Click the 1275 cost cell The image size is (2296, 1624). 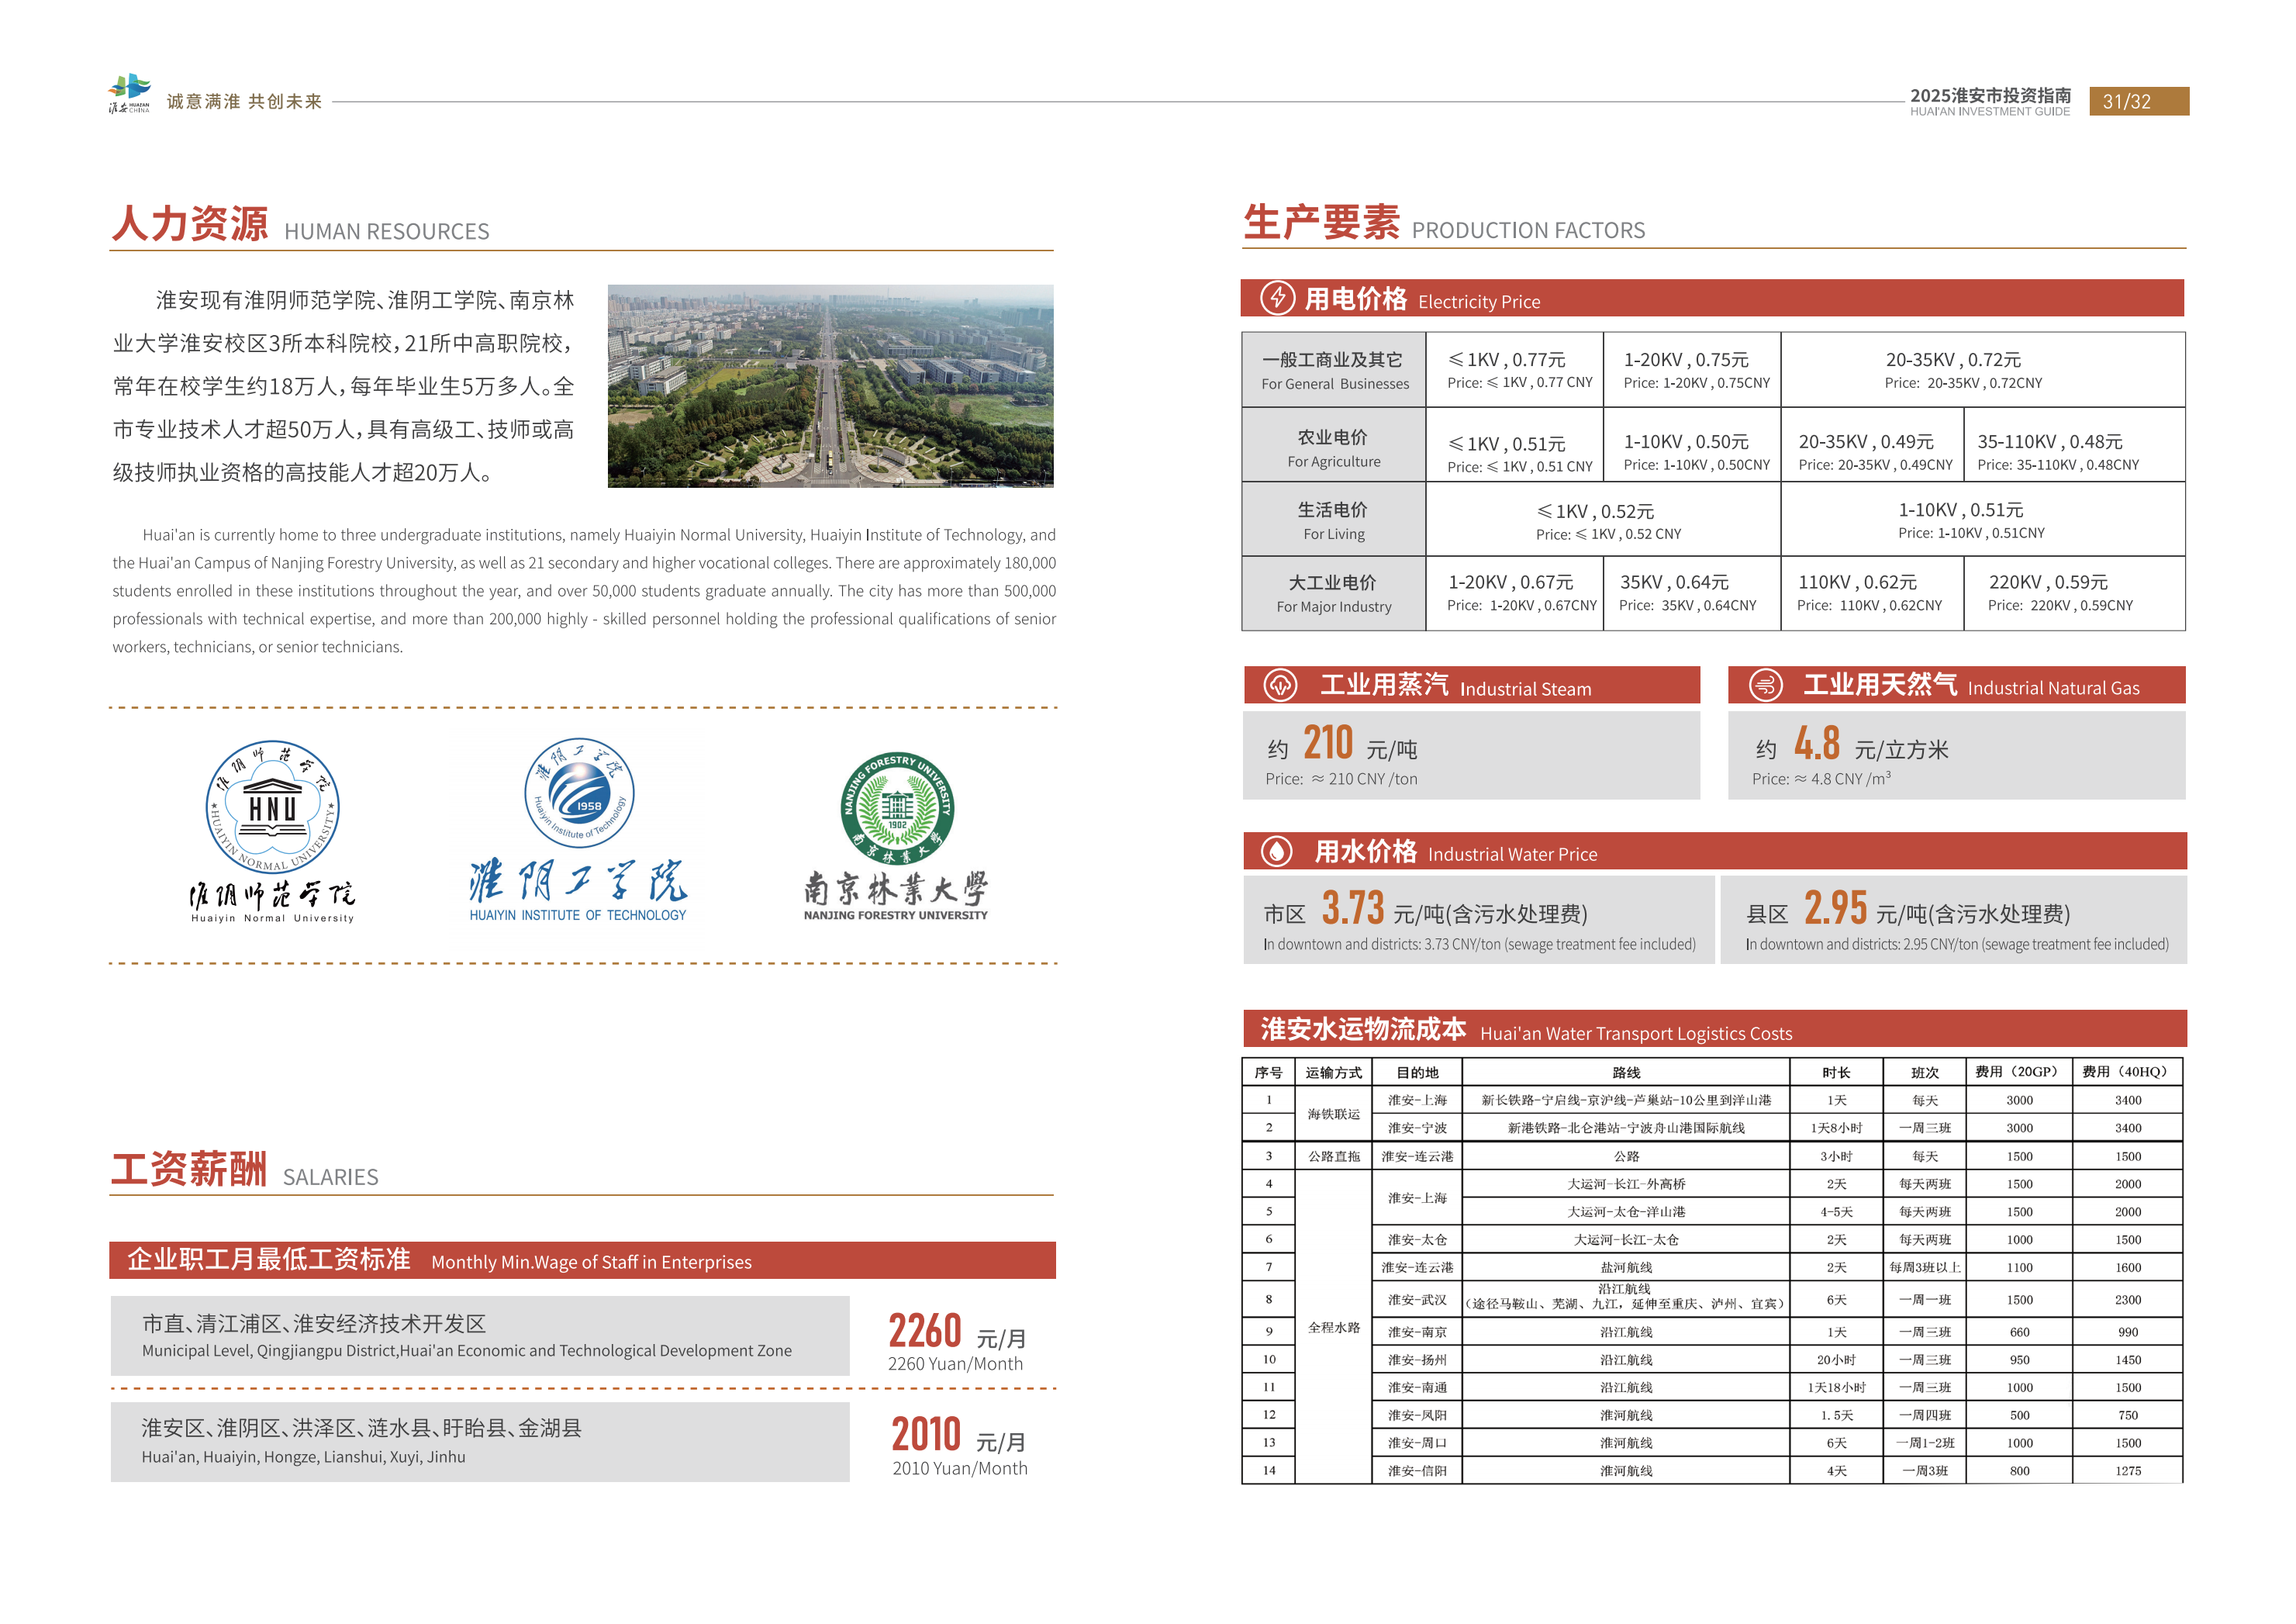tap(2127, 1471)
